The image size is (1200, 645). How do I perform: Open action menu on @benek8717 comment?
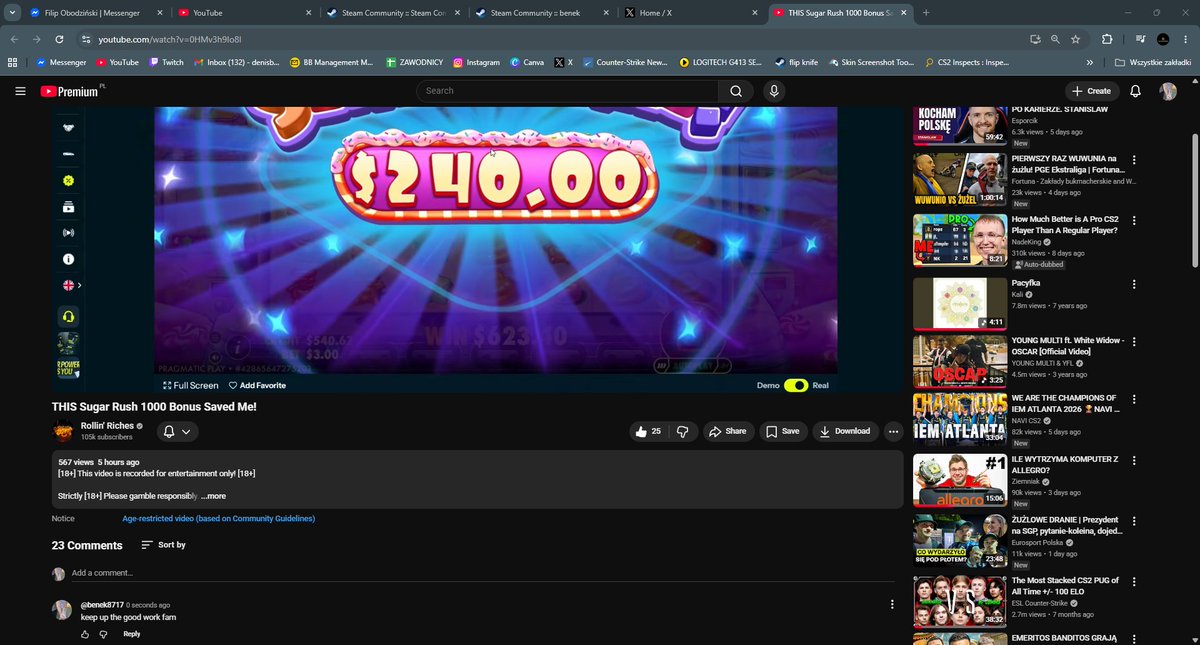coord(892,604)
